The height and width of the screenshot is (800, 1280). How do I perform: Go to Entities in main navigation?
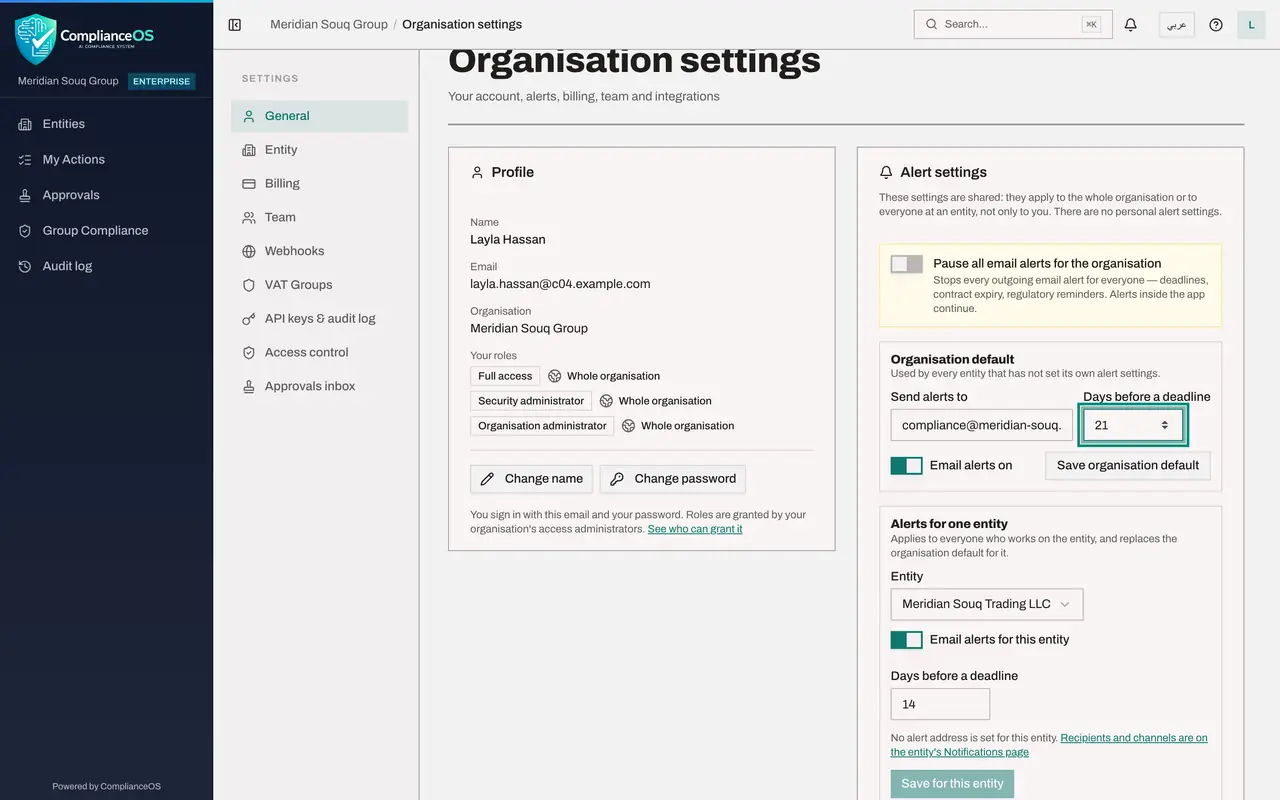106,124
